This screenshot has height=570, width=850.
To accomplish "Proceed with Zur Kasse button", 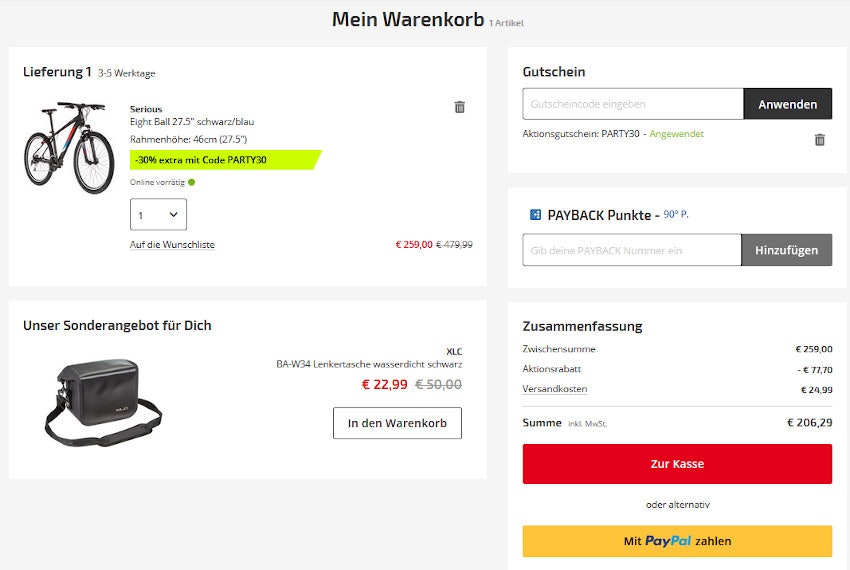I will tap(677, 464).
